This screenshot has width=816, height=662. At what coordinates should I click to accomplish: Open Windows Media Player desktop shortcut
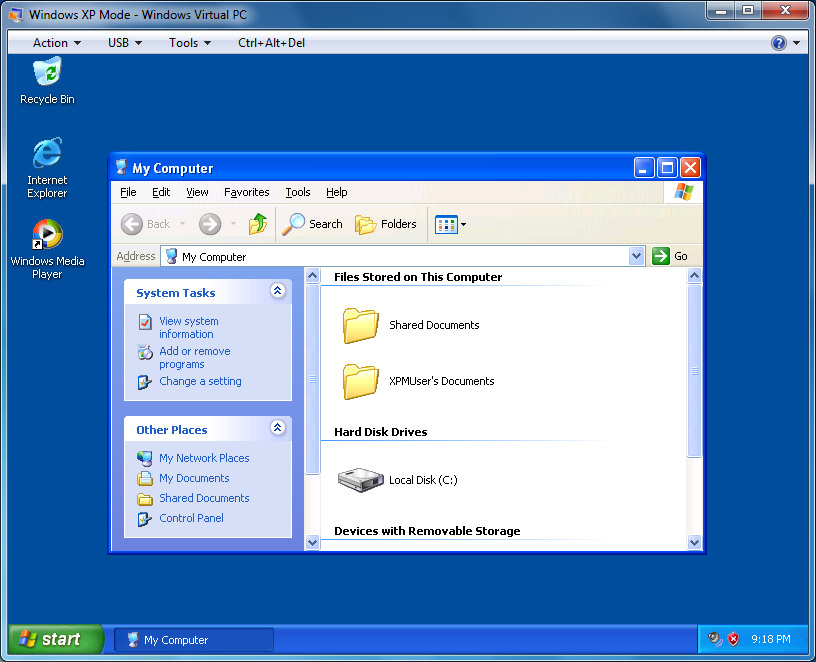click(x=47, y=236)
